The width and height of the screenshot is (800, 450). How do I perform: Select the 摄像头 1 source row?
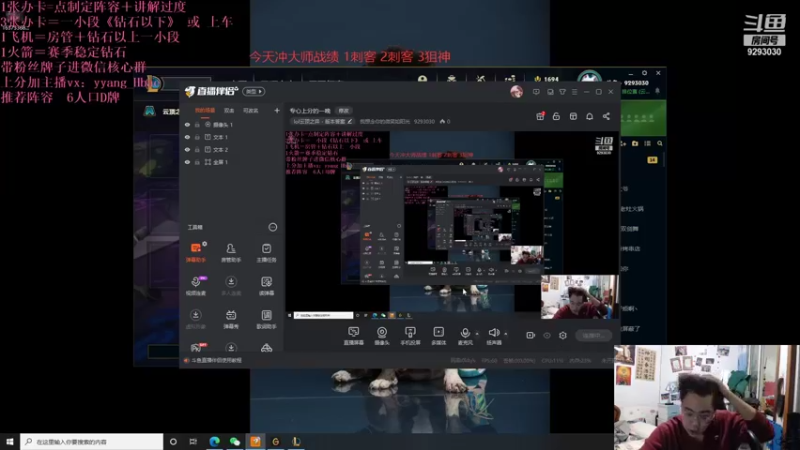pos(232,124)
